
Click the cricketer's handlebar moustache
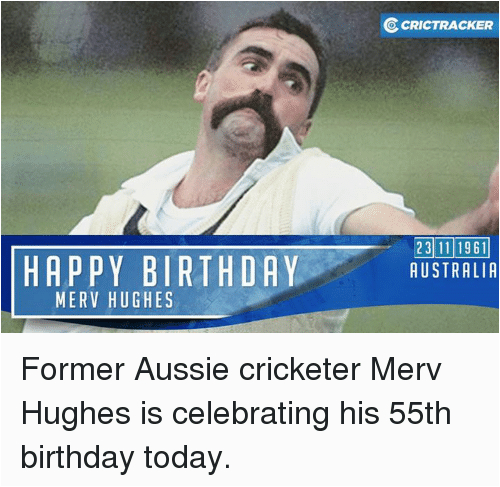[x=247, y=117]
